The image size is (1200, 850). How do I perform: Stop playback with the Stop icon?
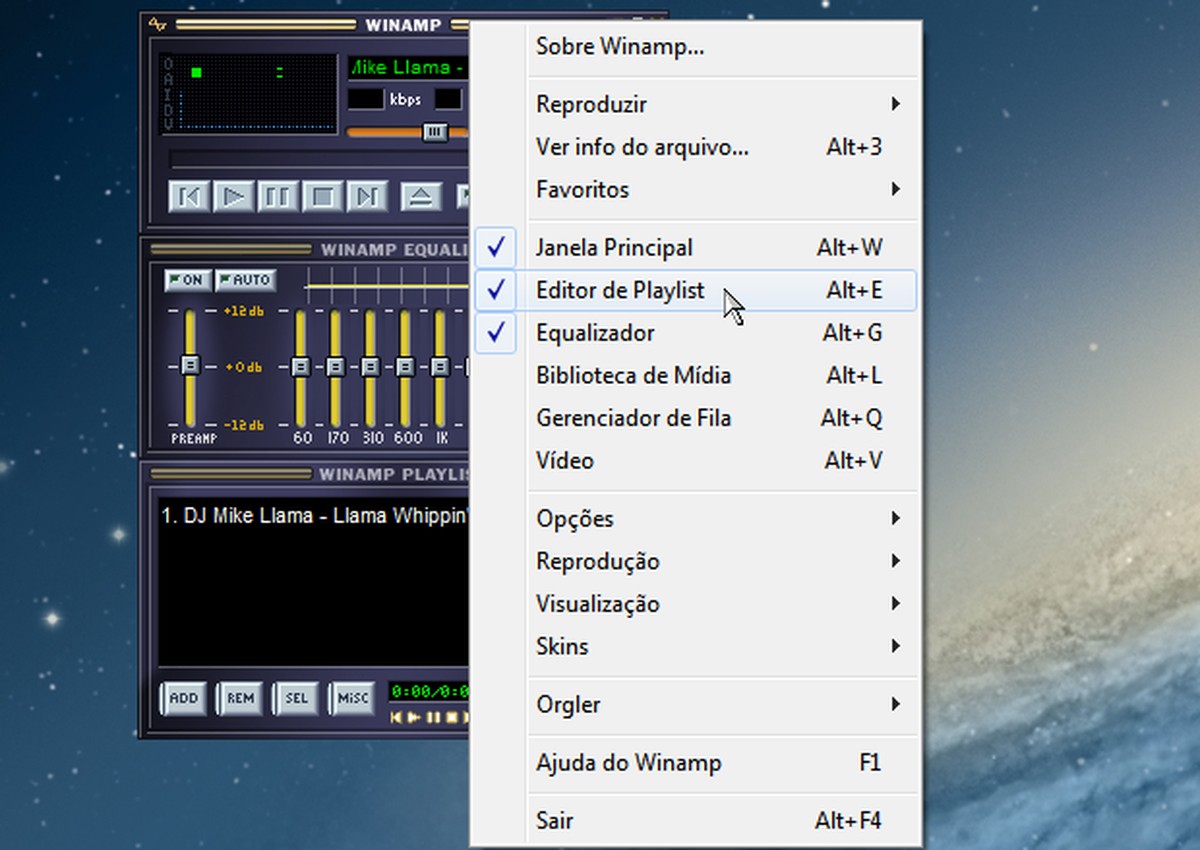point(322,197)
